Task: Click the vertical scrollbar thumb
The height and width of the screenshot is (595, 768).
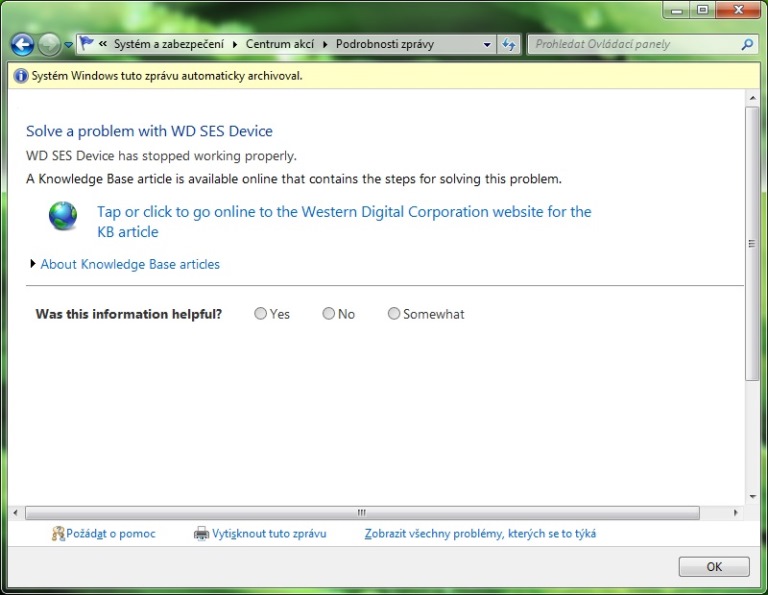Action: coord(752,243)
